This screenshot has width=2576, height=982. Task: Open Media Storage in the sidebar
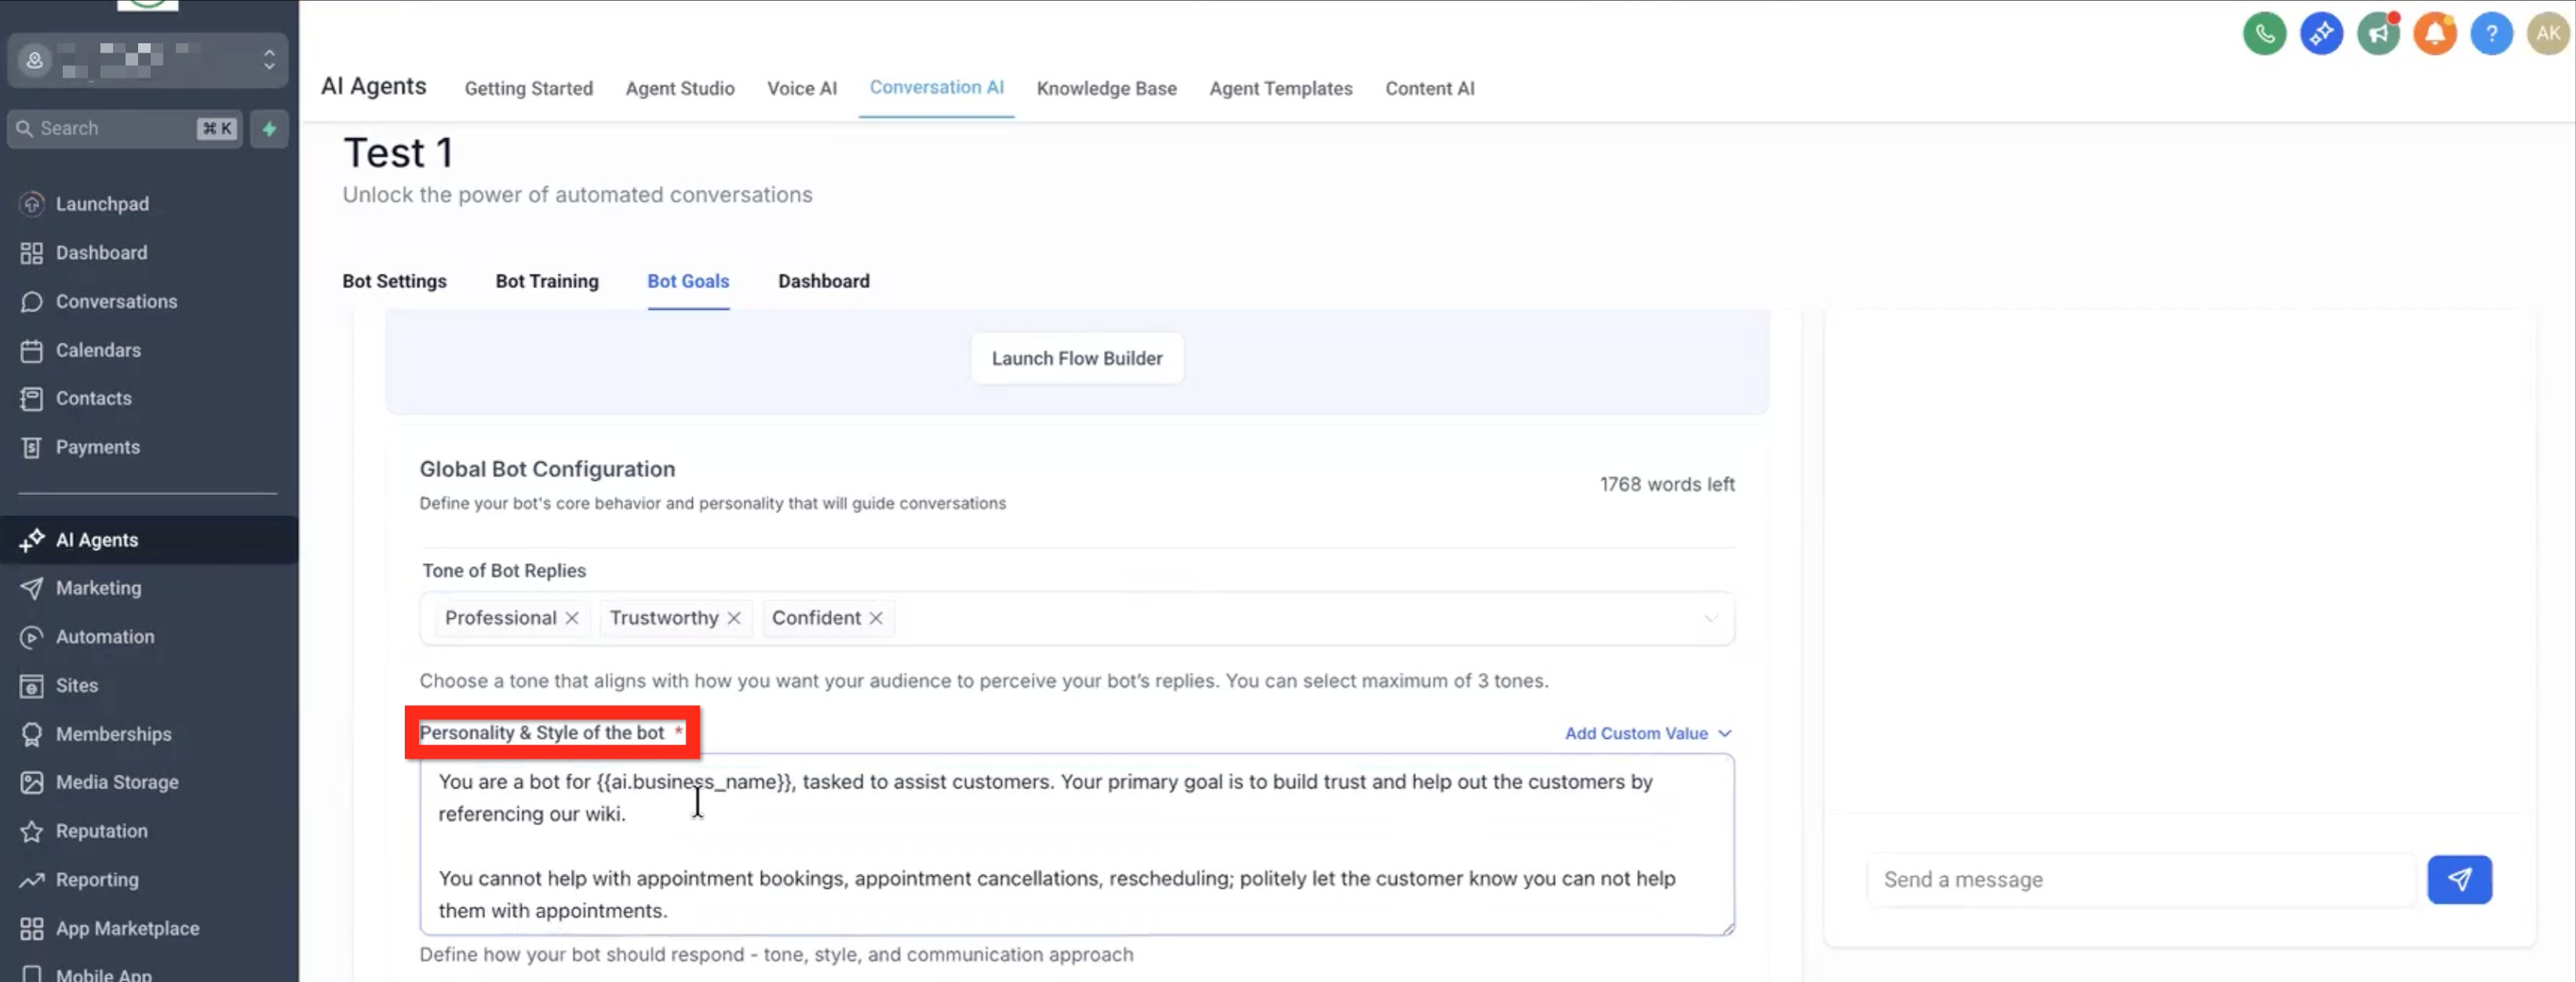coord(116,782)
